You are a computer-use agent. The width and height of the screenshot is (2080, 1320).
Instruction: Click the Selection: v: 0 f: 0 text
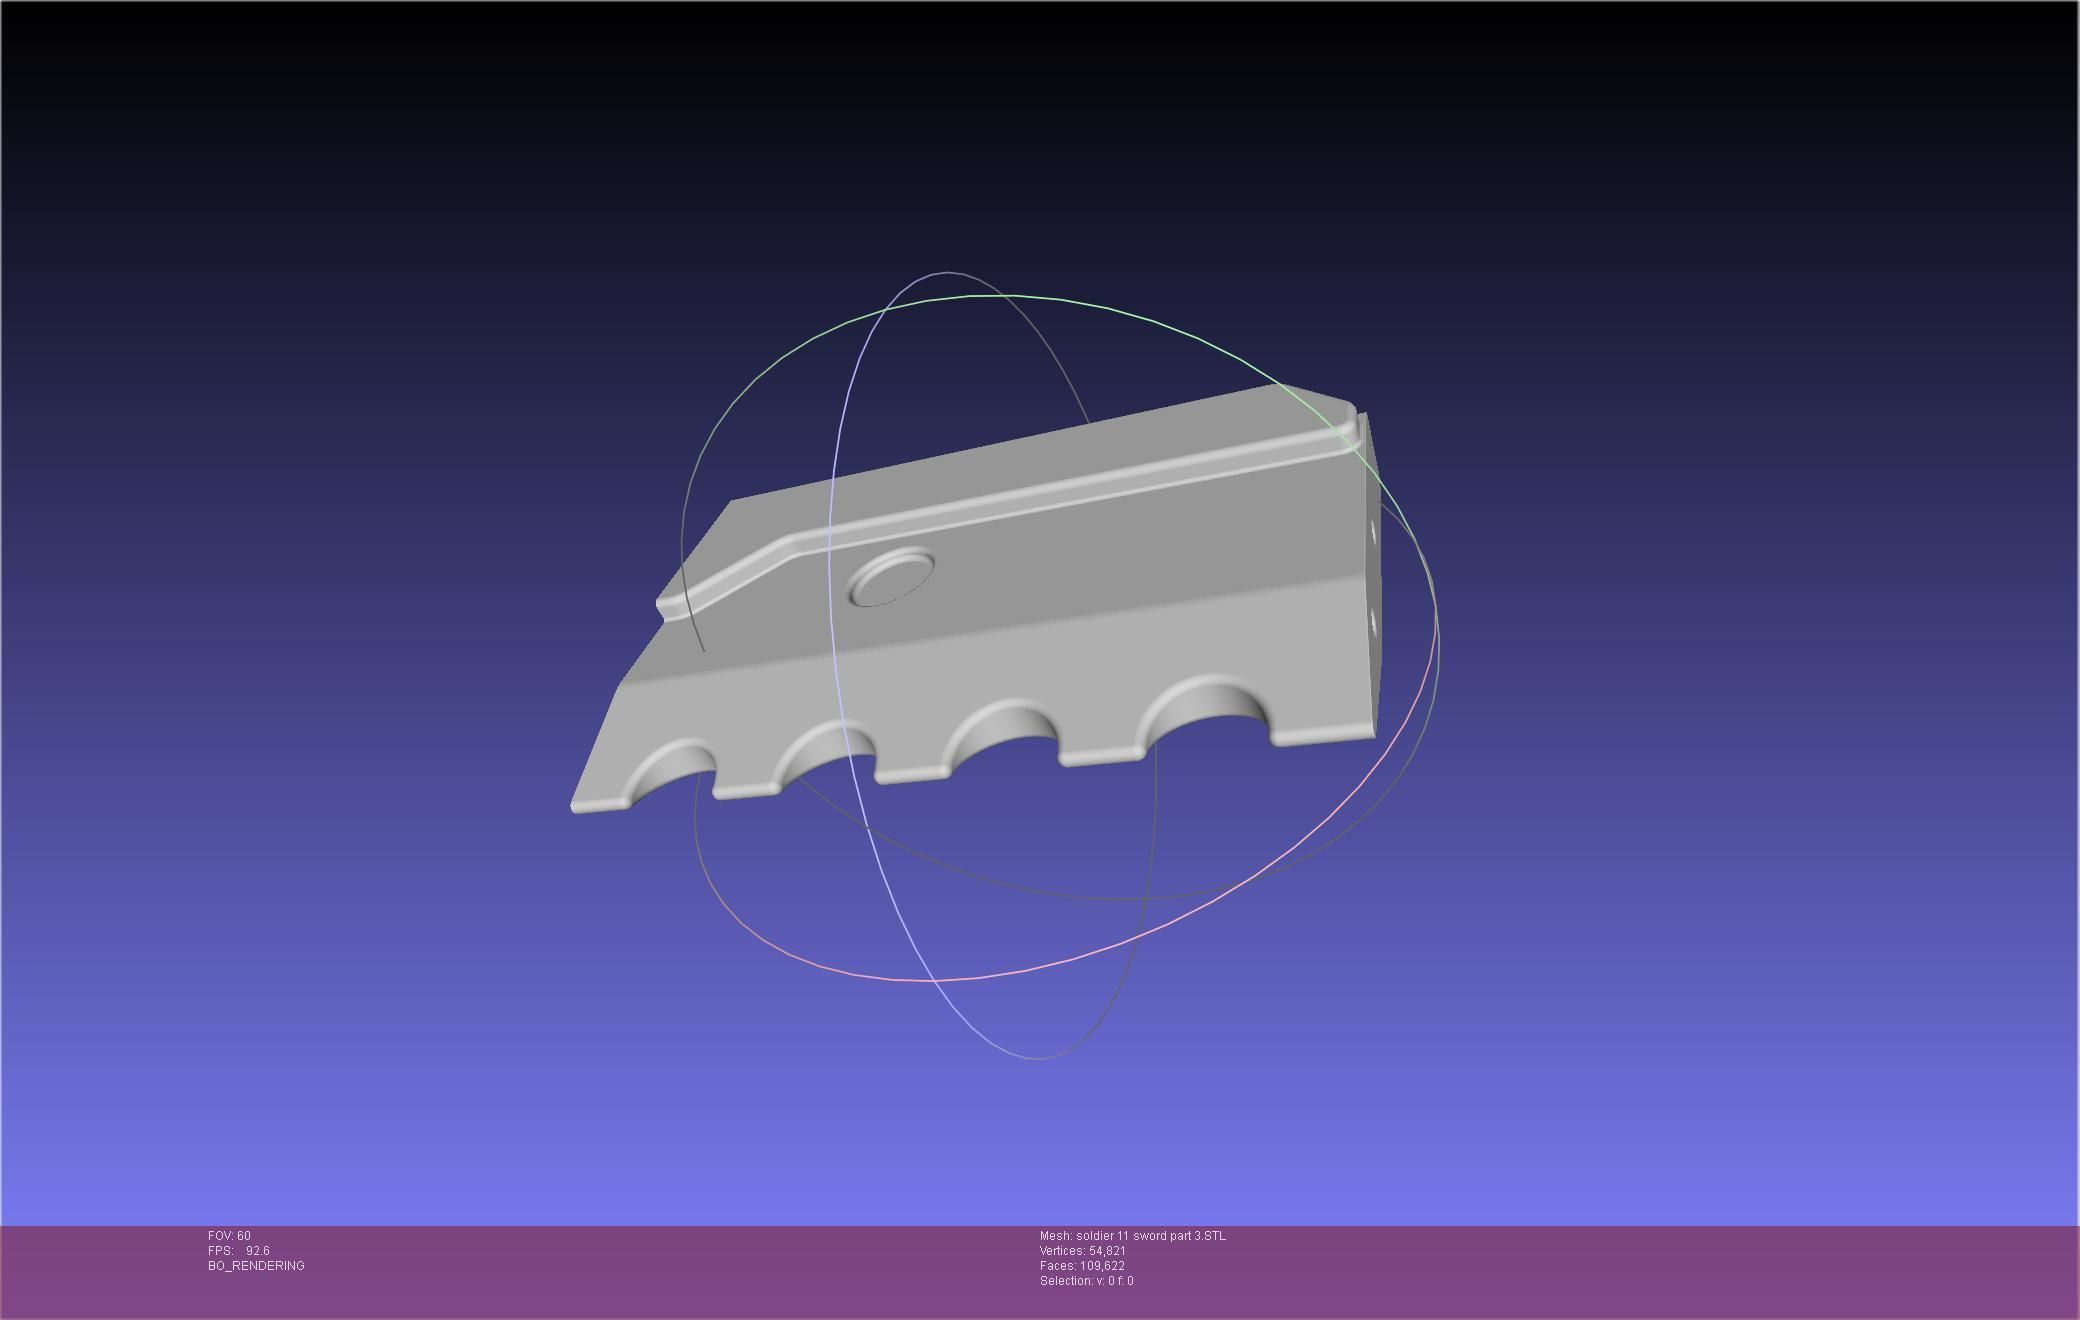pos(1087,1281)
